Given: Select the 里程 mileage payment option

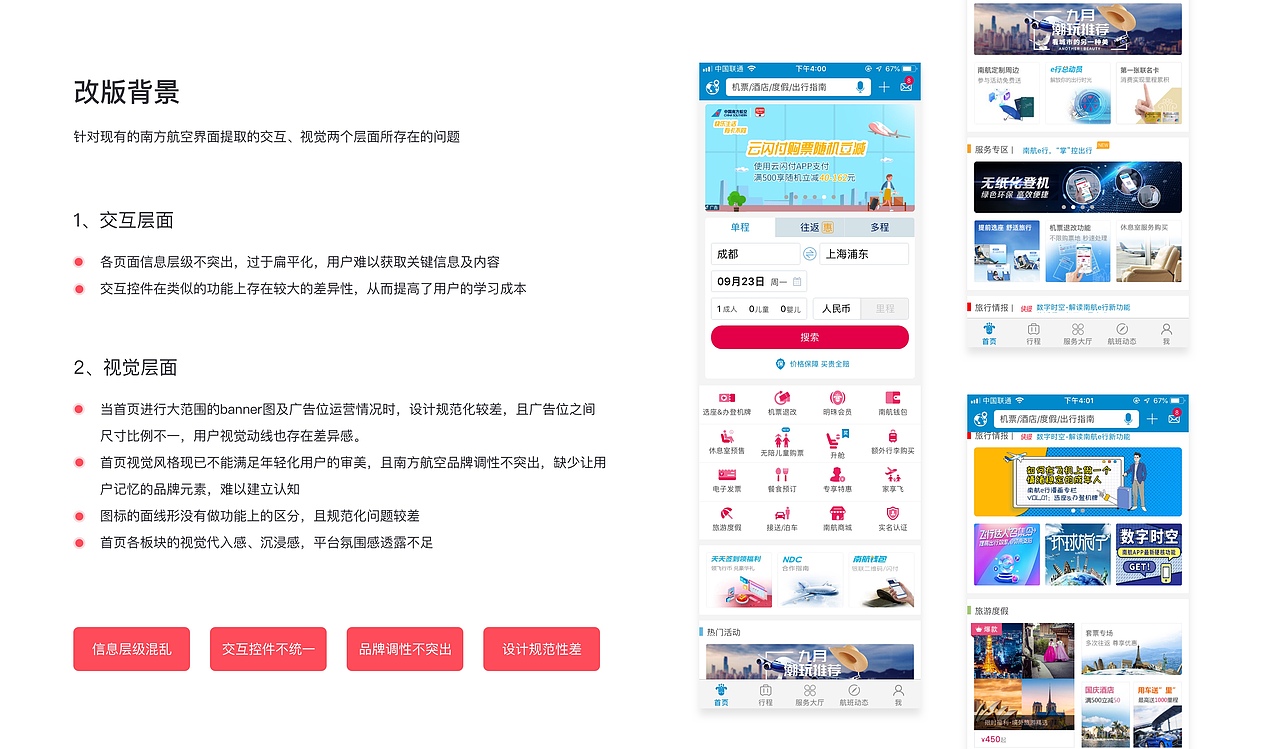Looking at the screenshot, I should click(x=885, y=309).
